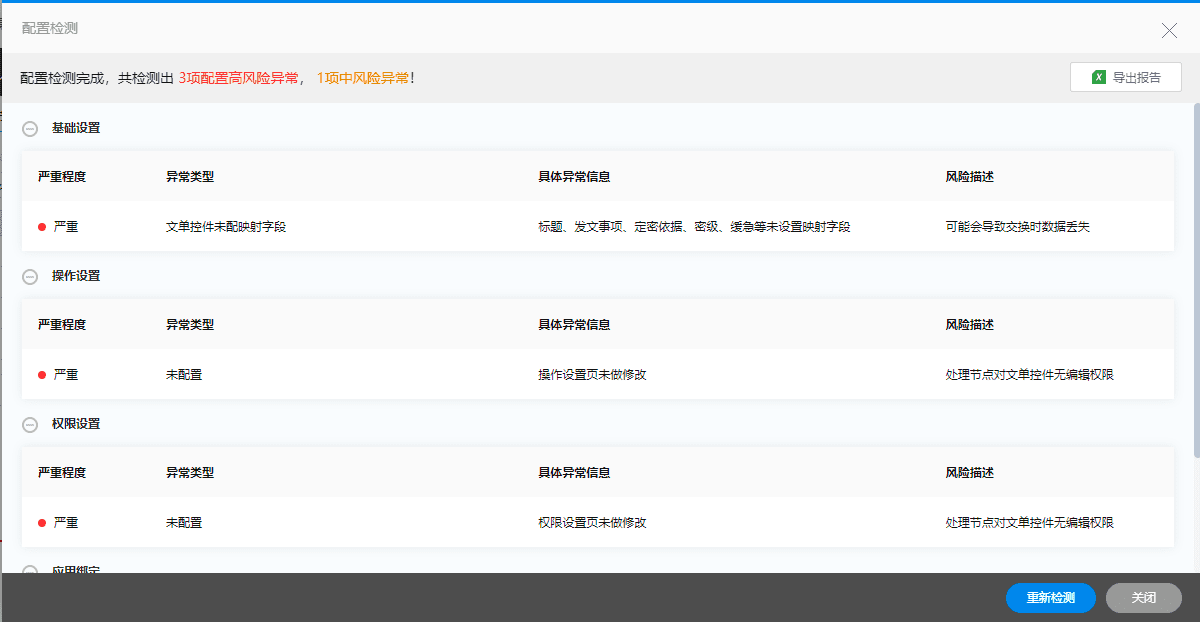The height and width of the screenshot is (622, 1200).
Task: Click the 严重 label in 权限设置 row
Action: pyautogui.click(x=66, y=523)
